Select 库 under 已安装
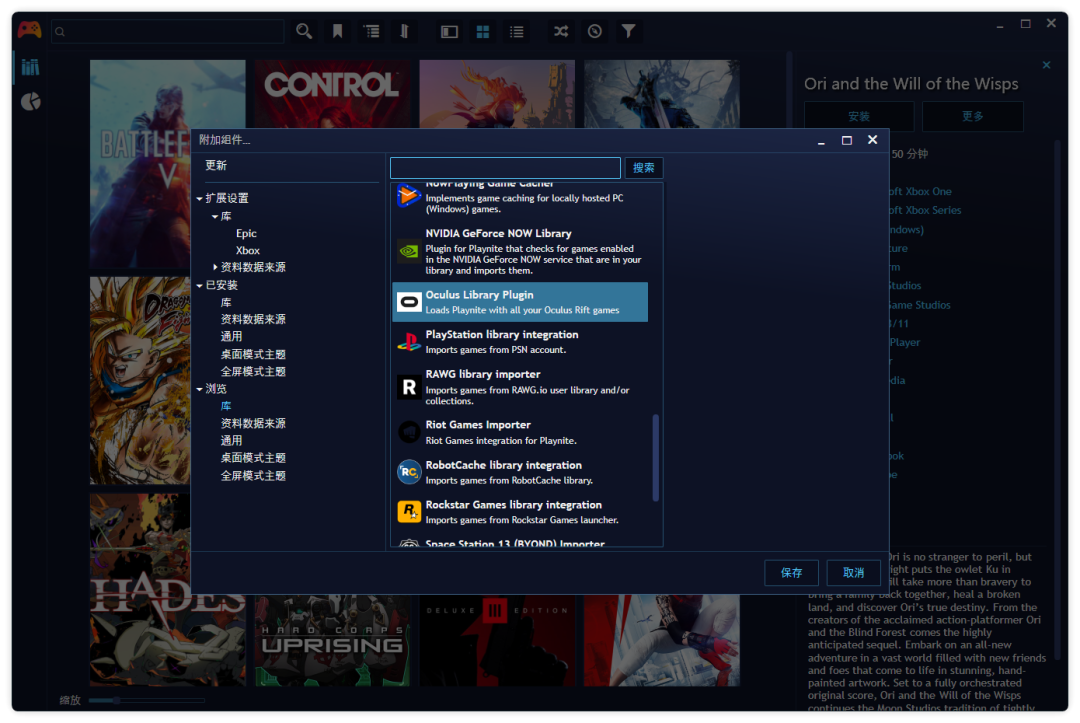This screenshot has height=723, width=1080. pyautogui.click(x=226, y=302)
